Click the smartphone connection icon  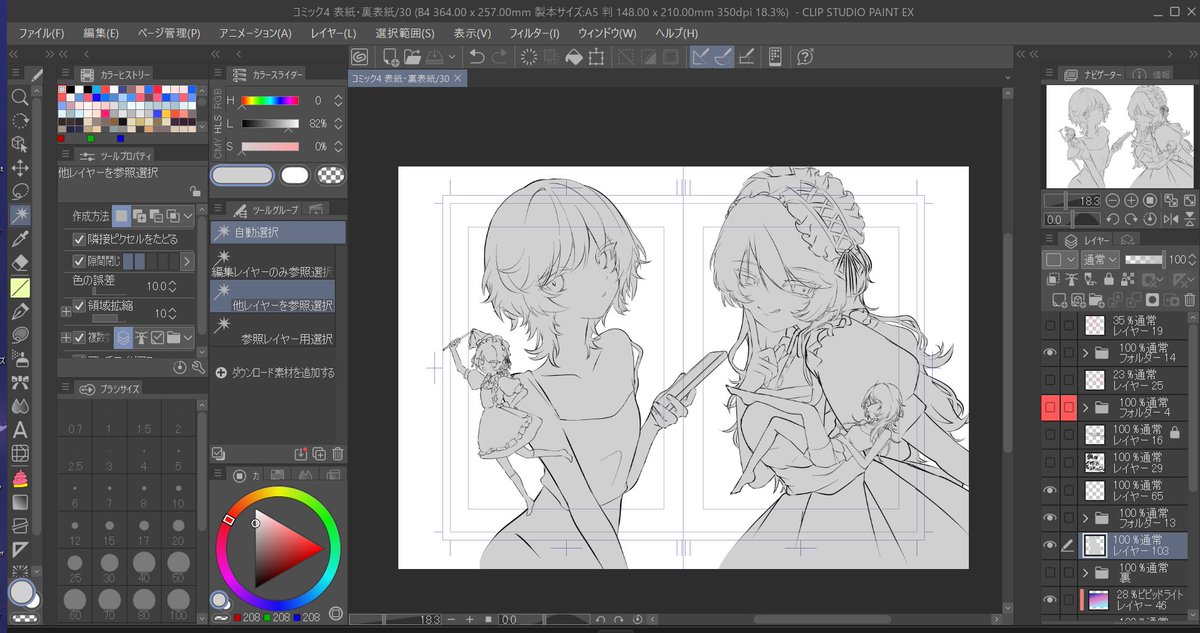[775, 57]
